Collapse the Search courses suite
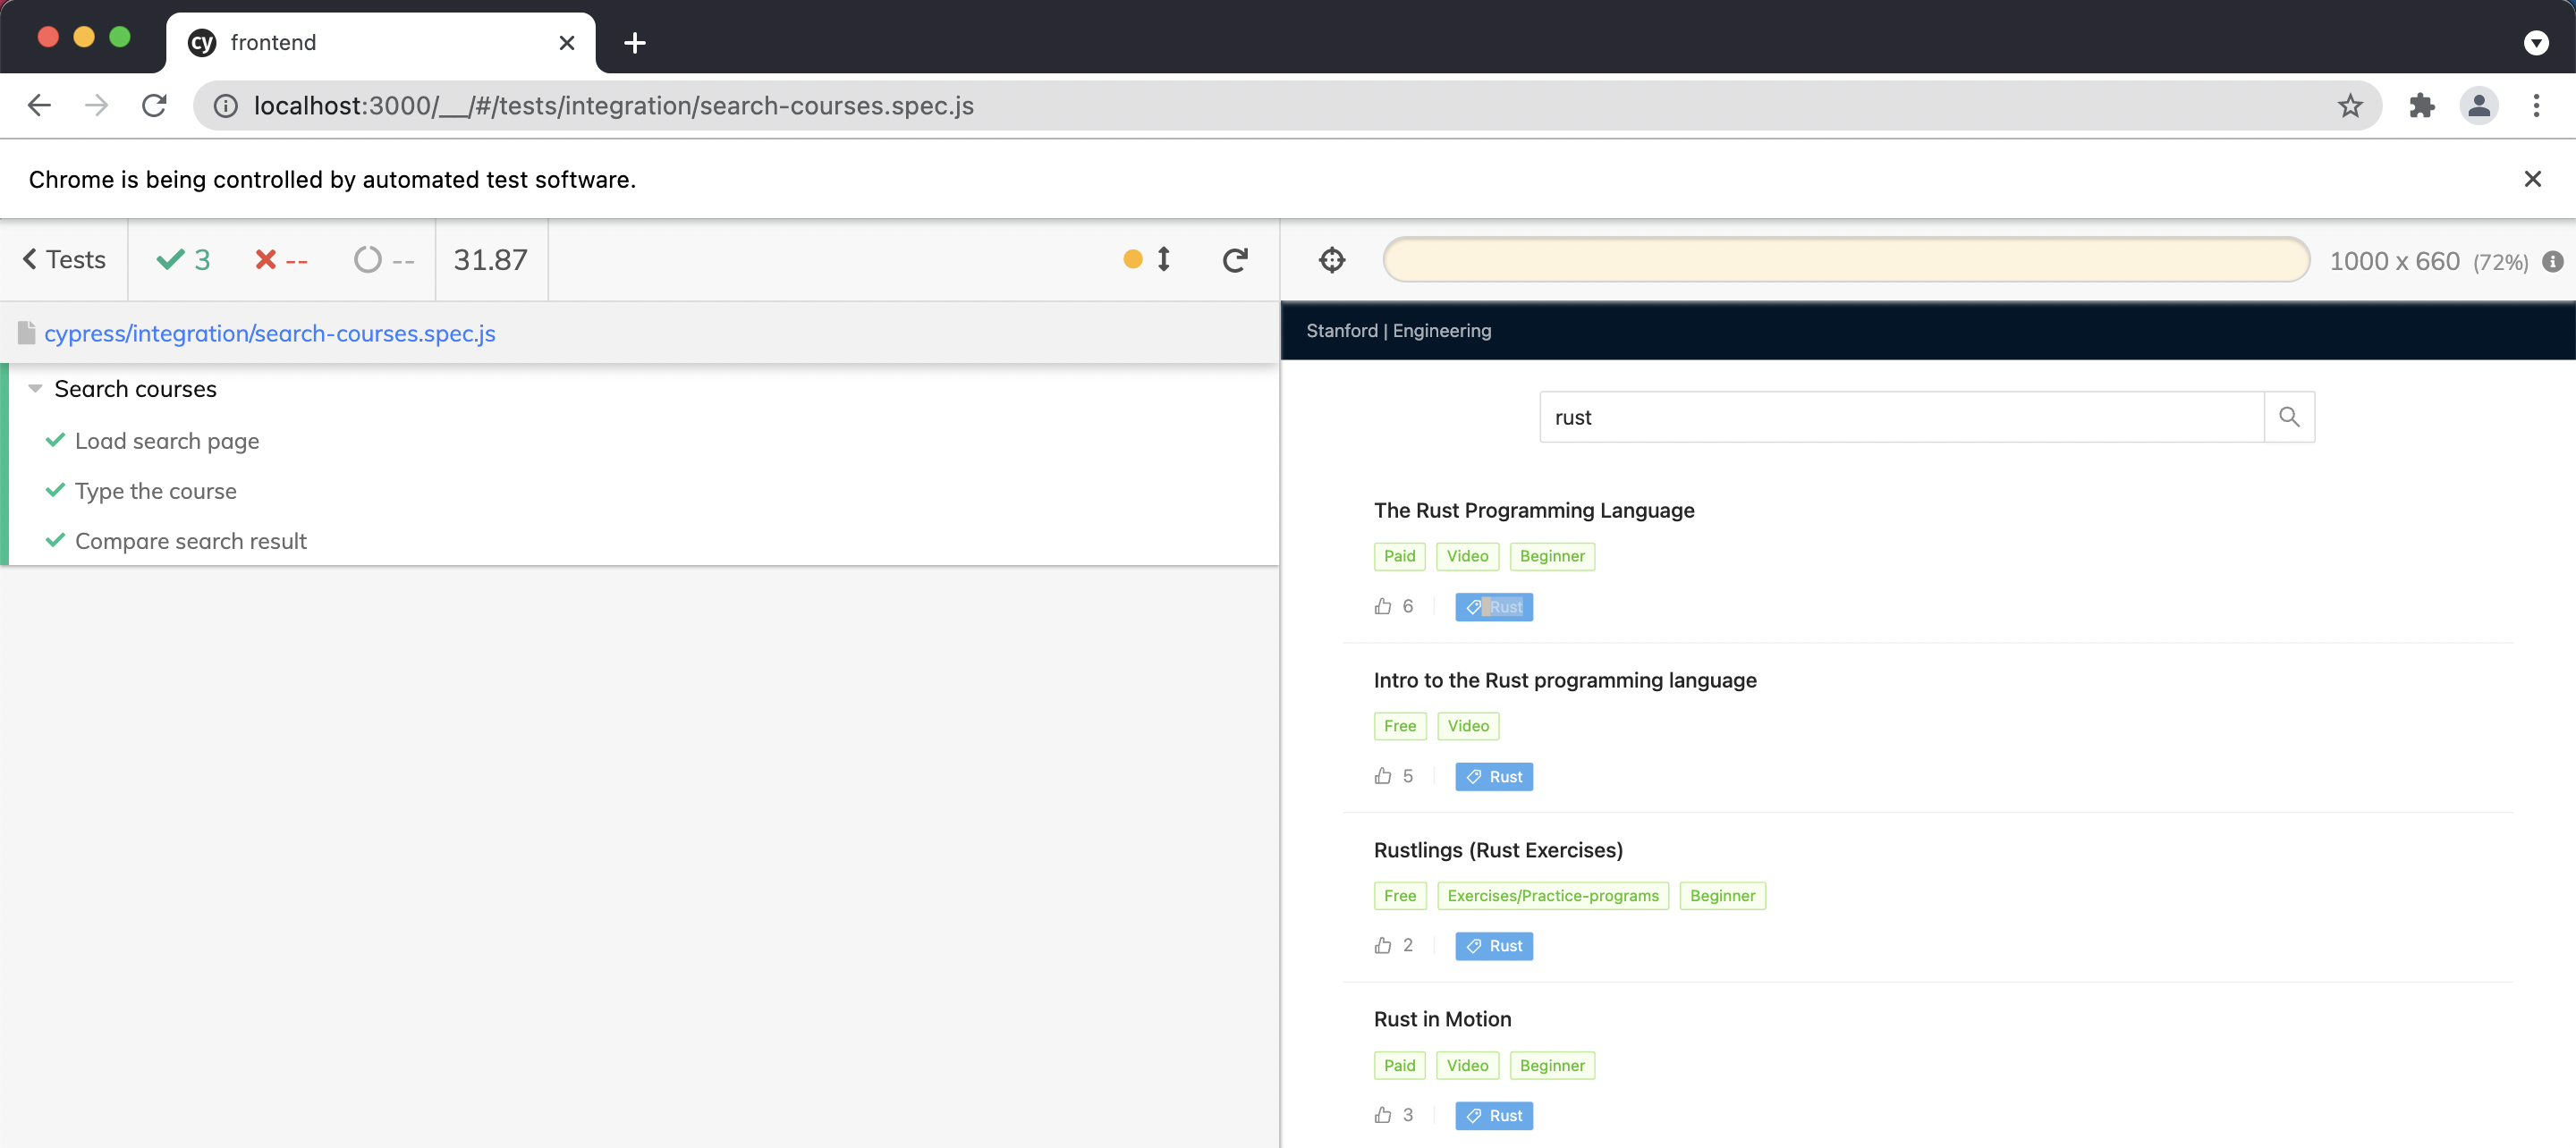Viewport: 2576px width, 1148px height. (x=35, y=389)
